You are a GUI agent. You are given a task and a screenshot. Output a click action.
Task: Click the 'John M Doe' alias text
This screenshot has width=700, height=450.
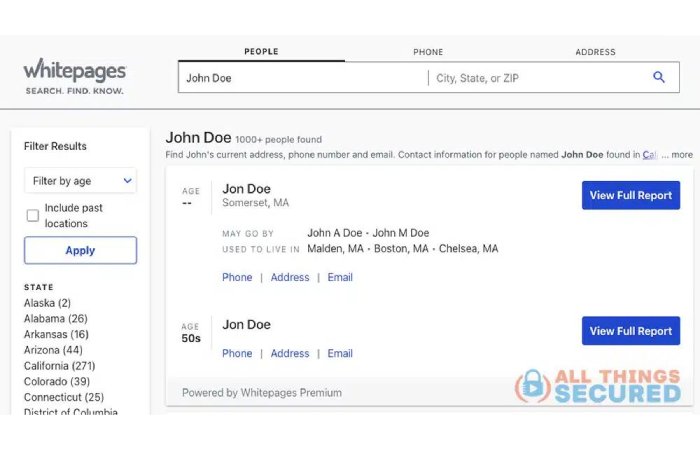[x=400, y=233]
